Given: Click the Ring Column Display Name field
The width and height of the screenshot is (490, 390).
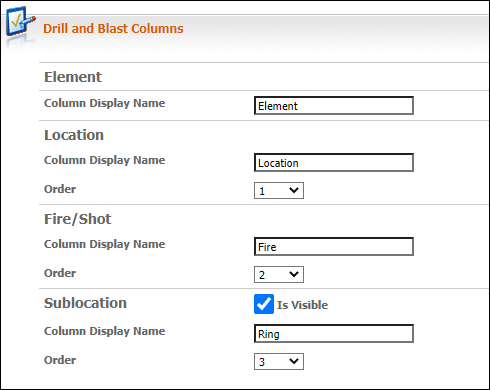Looking at the screenshot, I should [334, 334].
